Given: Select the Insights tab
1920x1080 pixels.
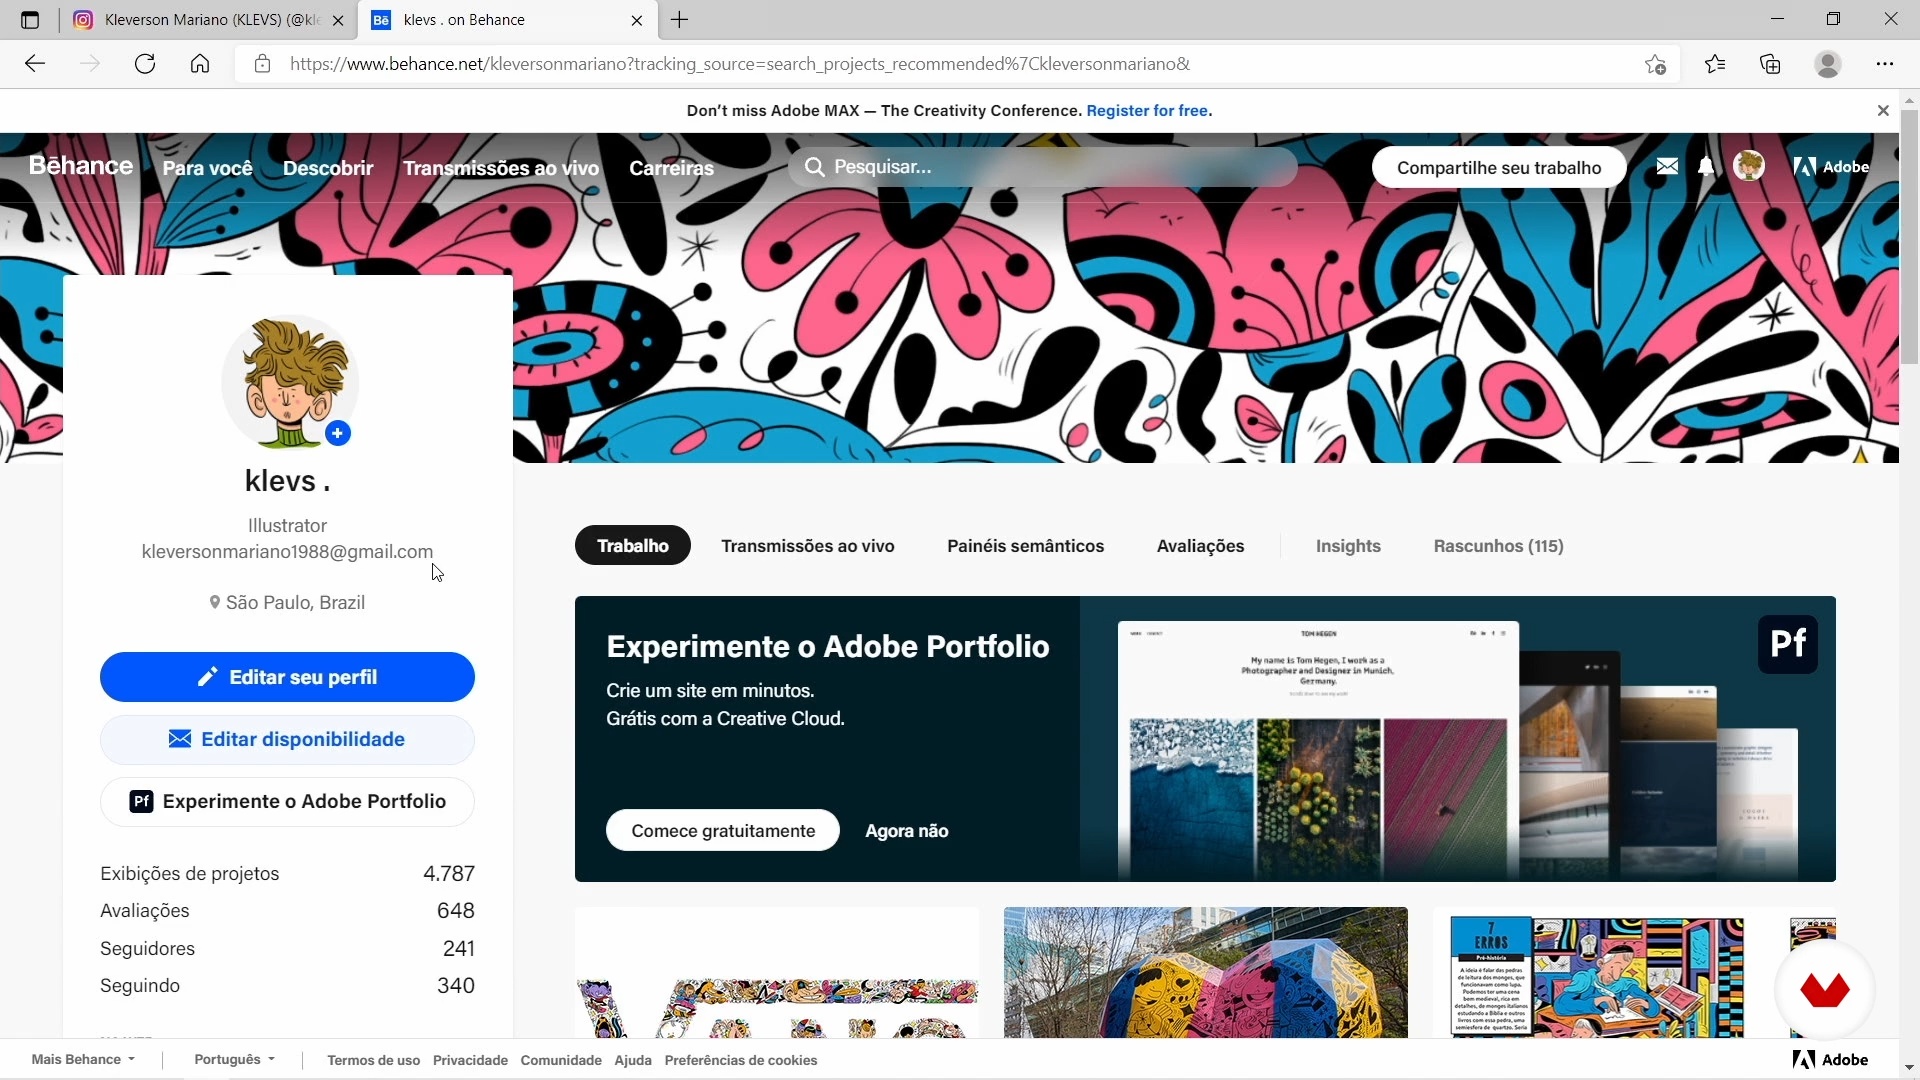Looking at the screenshot, I should tap(1348, 546).
